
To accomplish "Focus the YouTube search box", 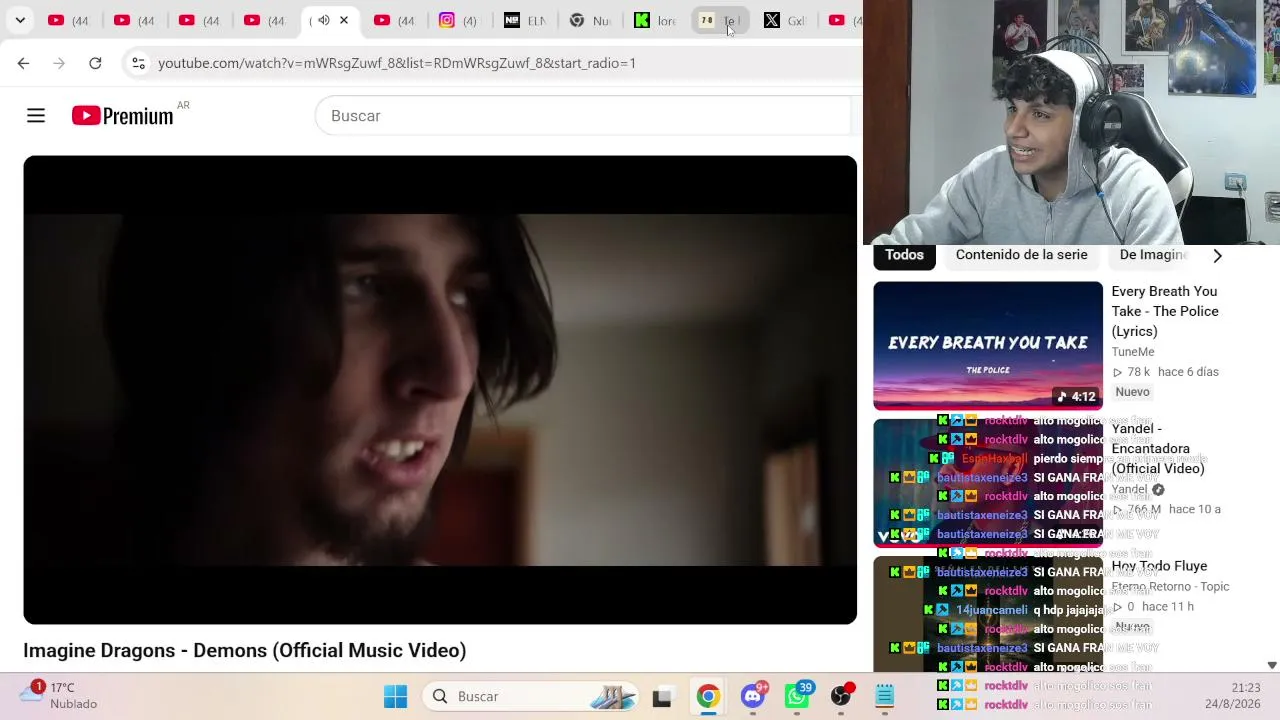I will (582, 116).
